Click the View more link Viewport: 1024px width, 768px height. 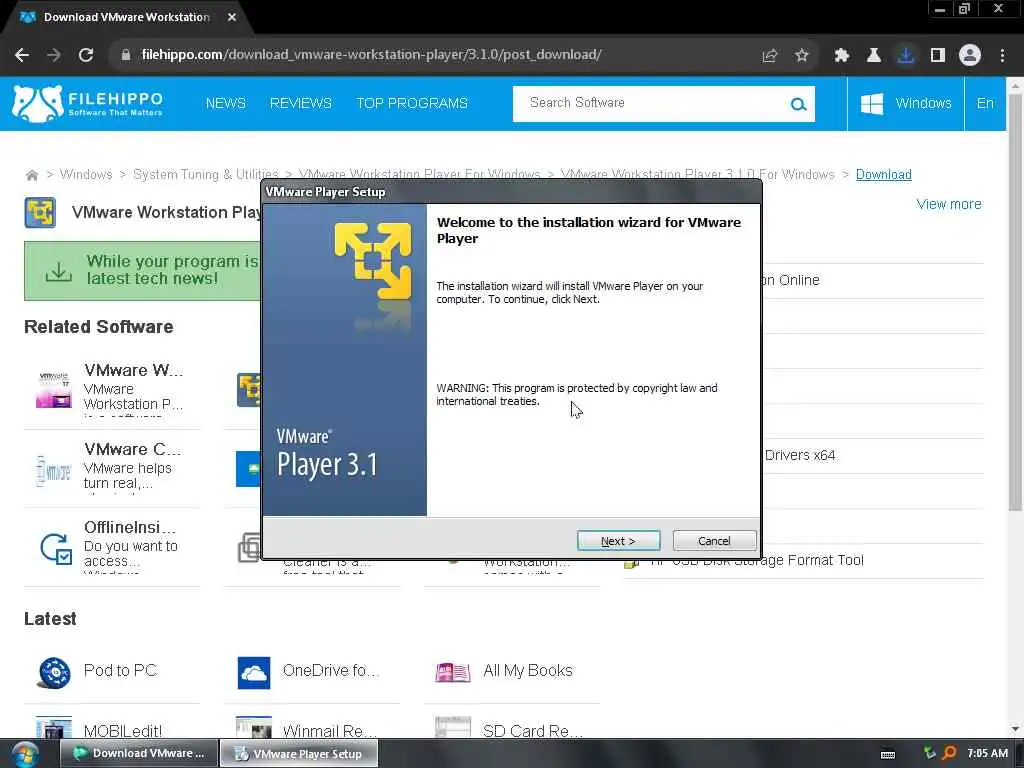[x=949, y=204]
